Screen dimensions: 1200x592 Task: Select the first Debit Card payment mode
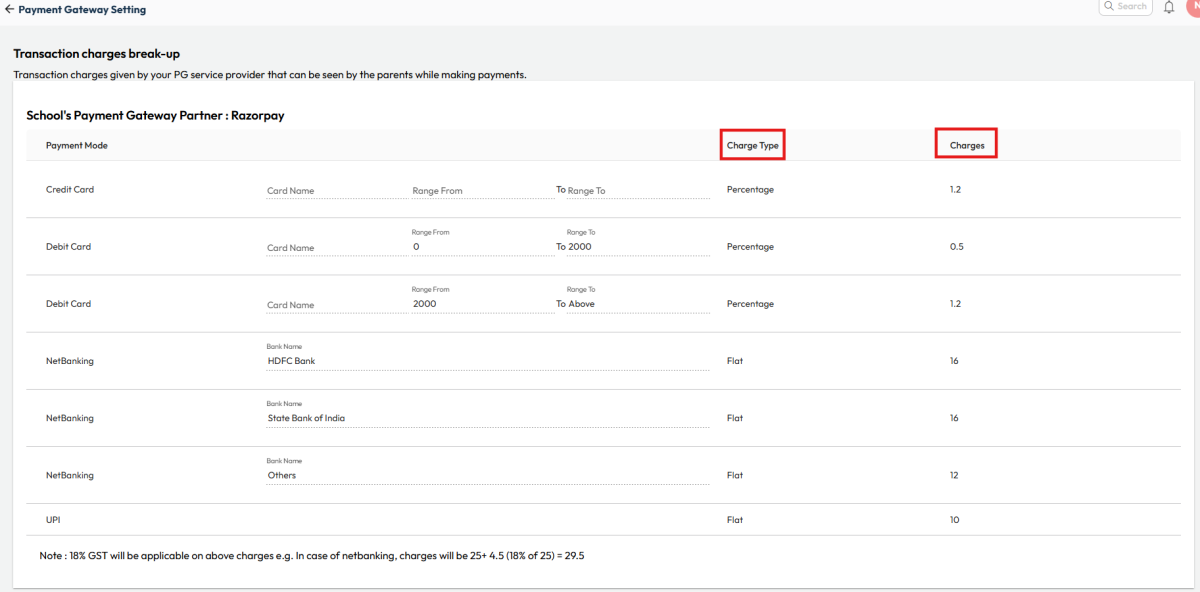tap(70, 246)
